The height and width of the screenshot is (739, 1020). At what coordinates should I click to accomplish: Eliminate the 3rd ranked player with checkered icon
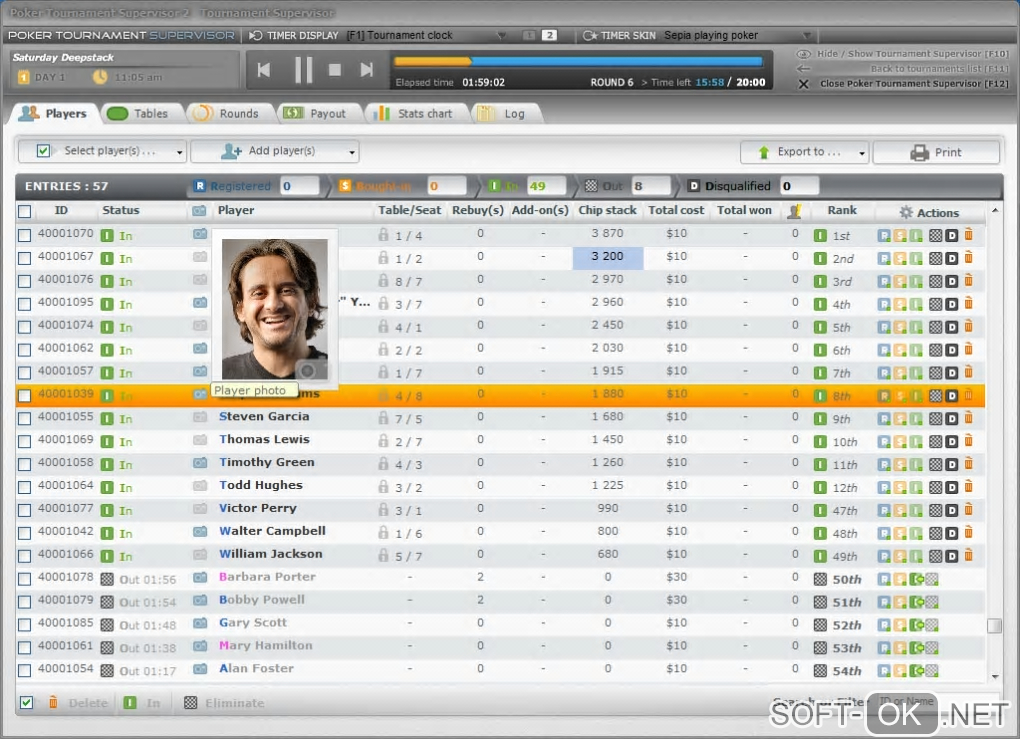pyautogui.click(x=935, y=281)
